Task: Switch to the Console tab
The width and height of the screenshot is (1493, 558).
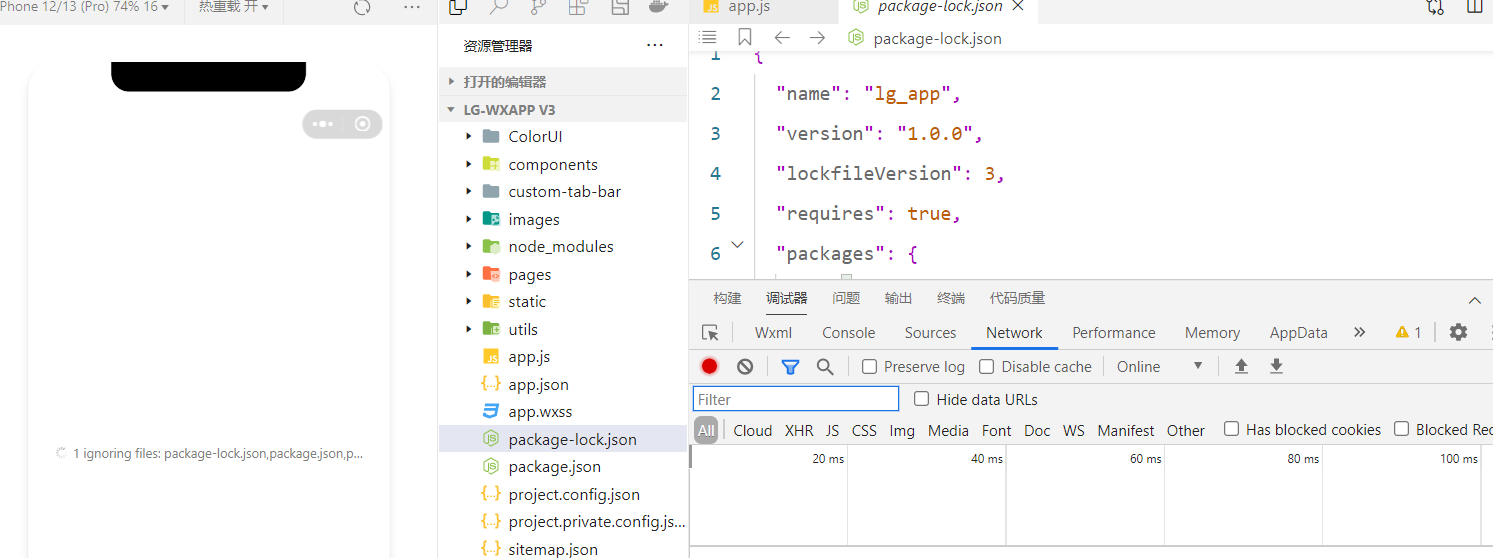Action: coord(848,333)
